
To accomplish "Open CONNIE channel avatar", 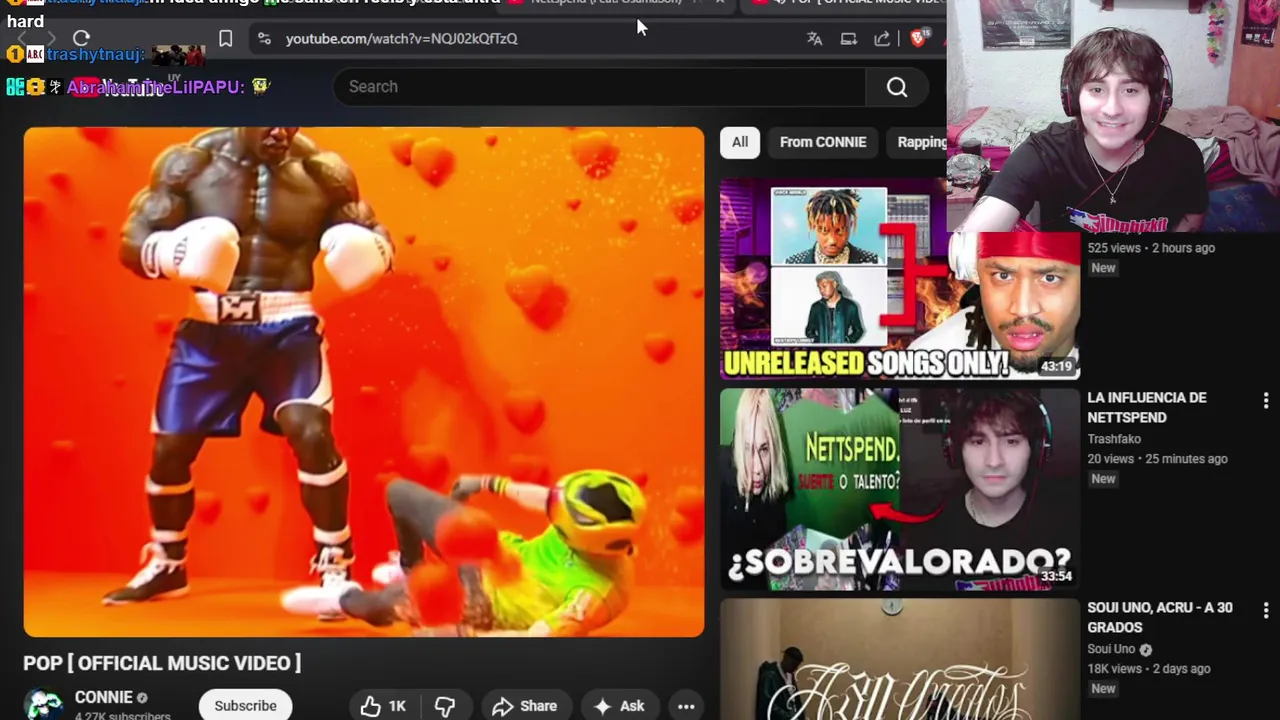I will [x=44, y=705].
